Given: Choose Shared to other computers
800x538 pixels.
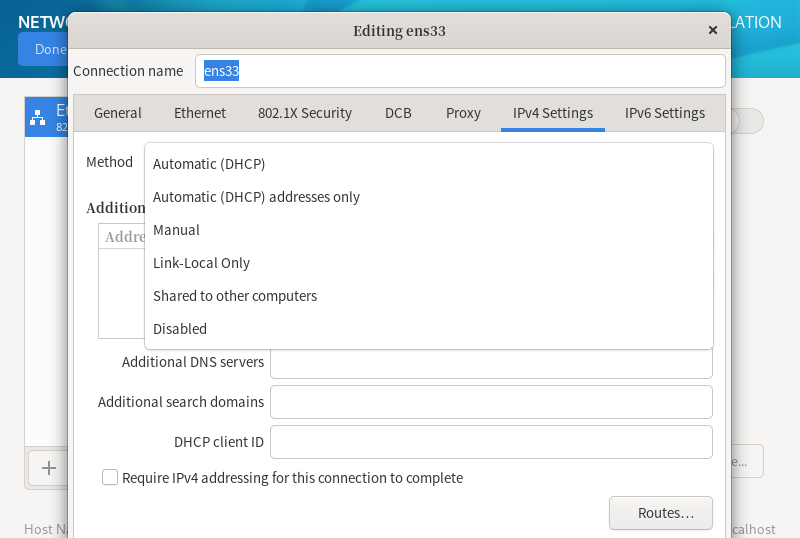Looking at the screenshot, I should (x=235, y=296).
